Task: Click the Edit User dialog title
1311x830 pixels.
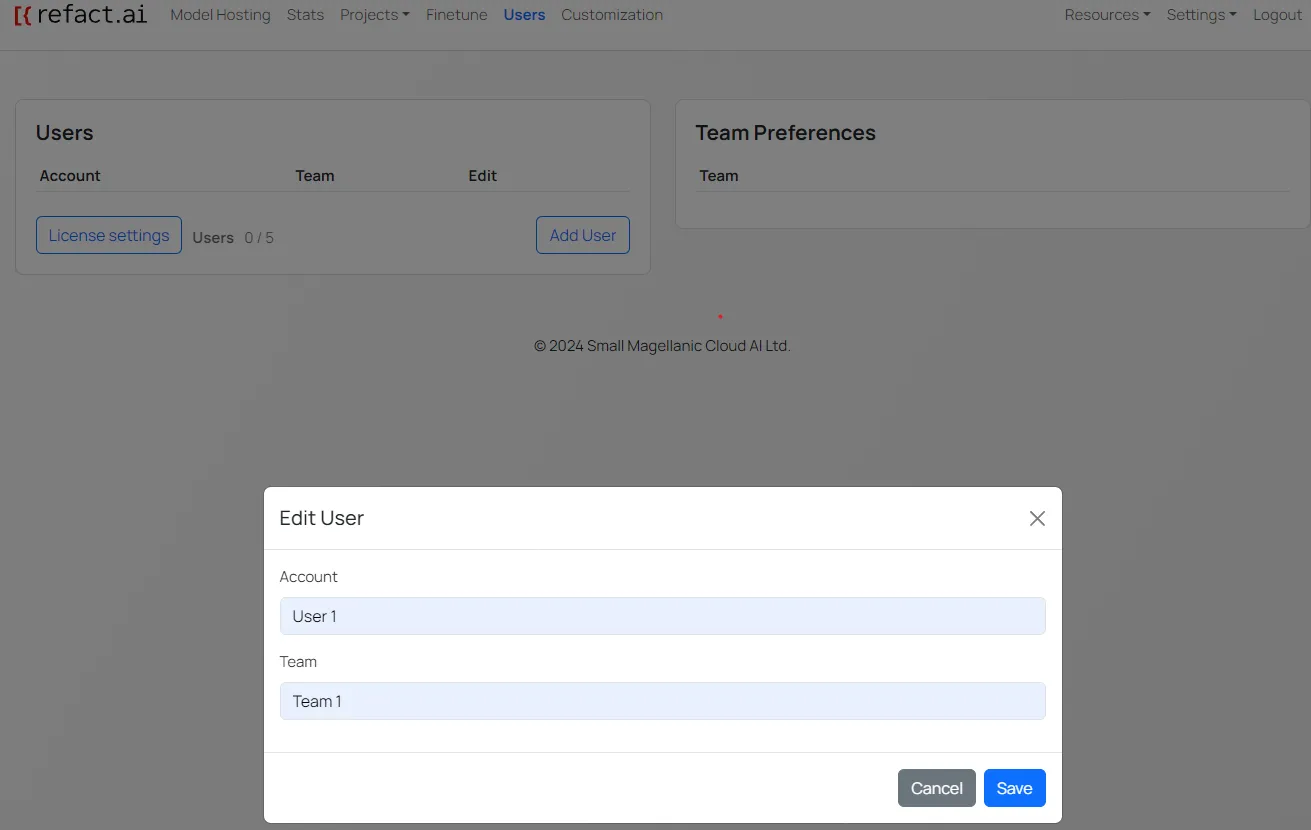Action: [x=322, y=518]
